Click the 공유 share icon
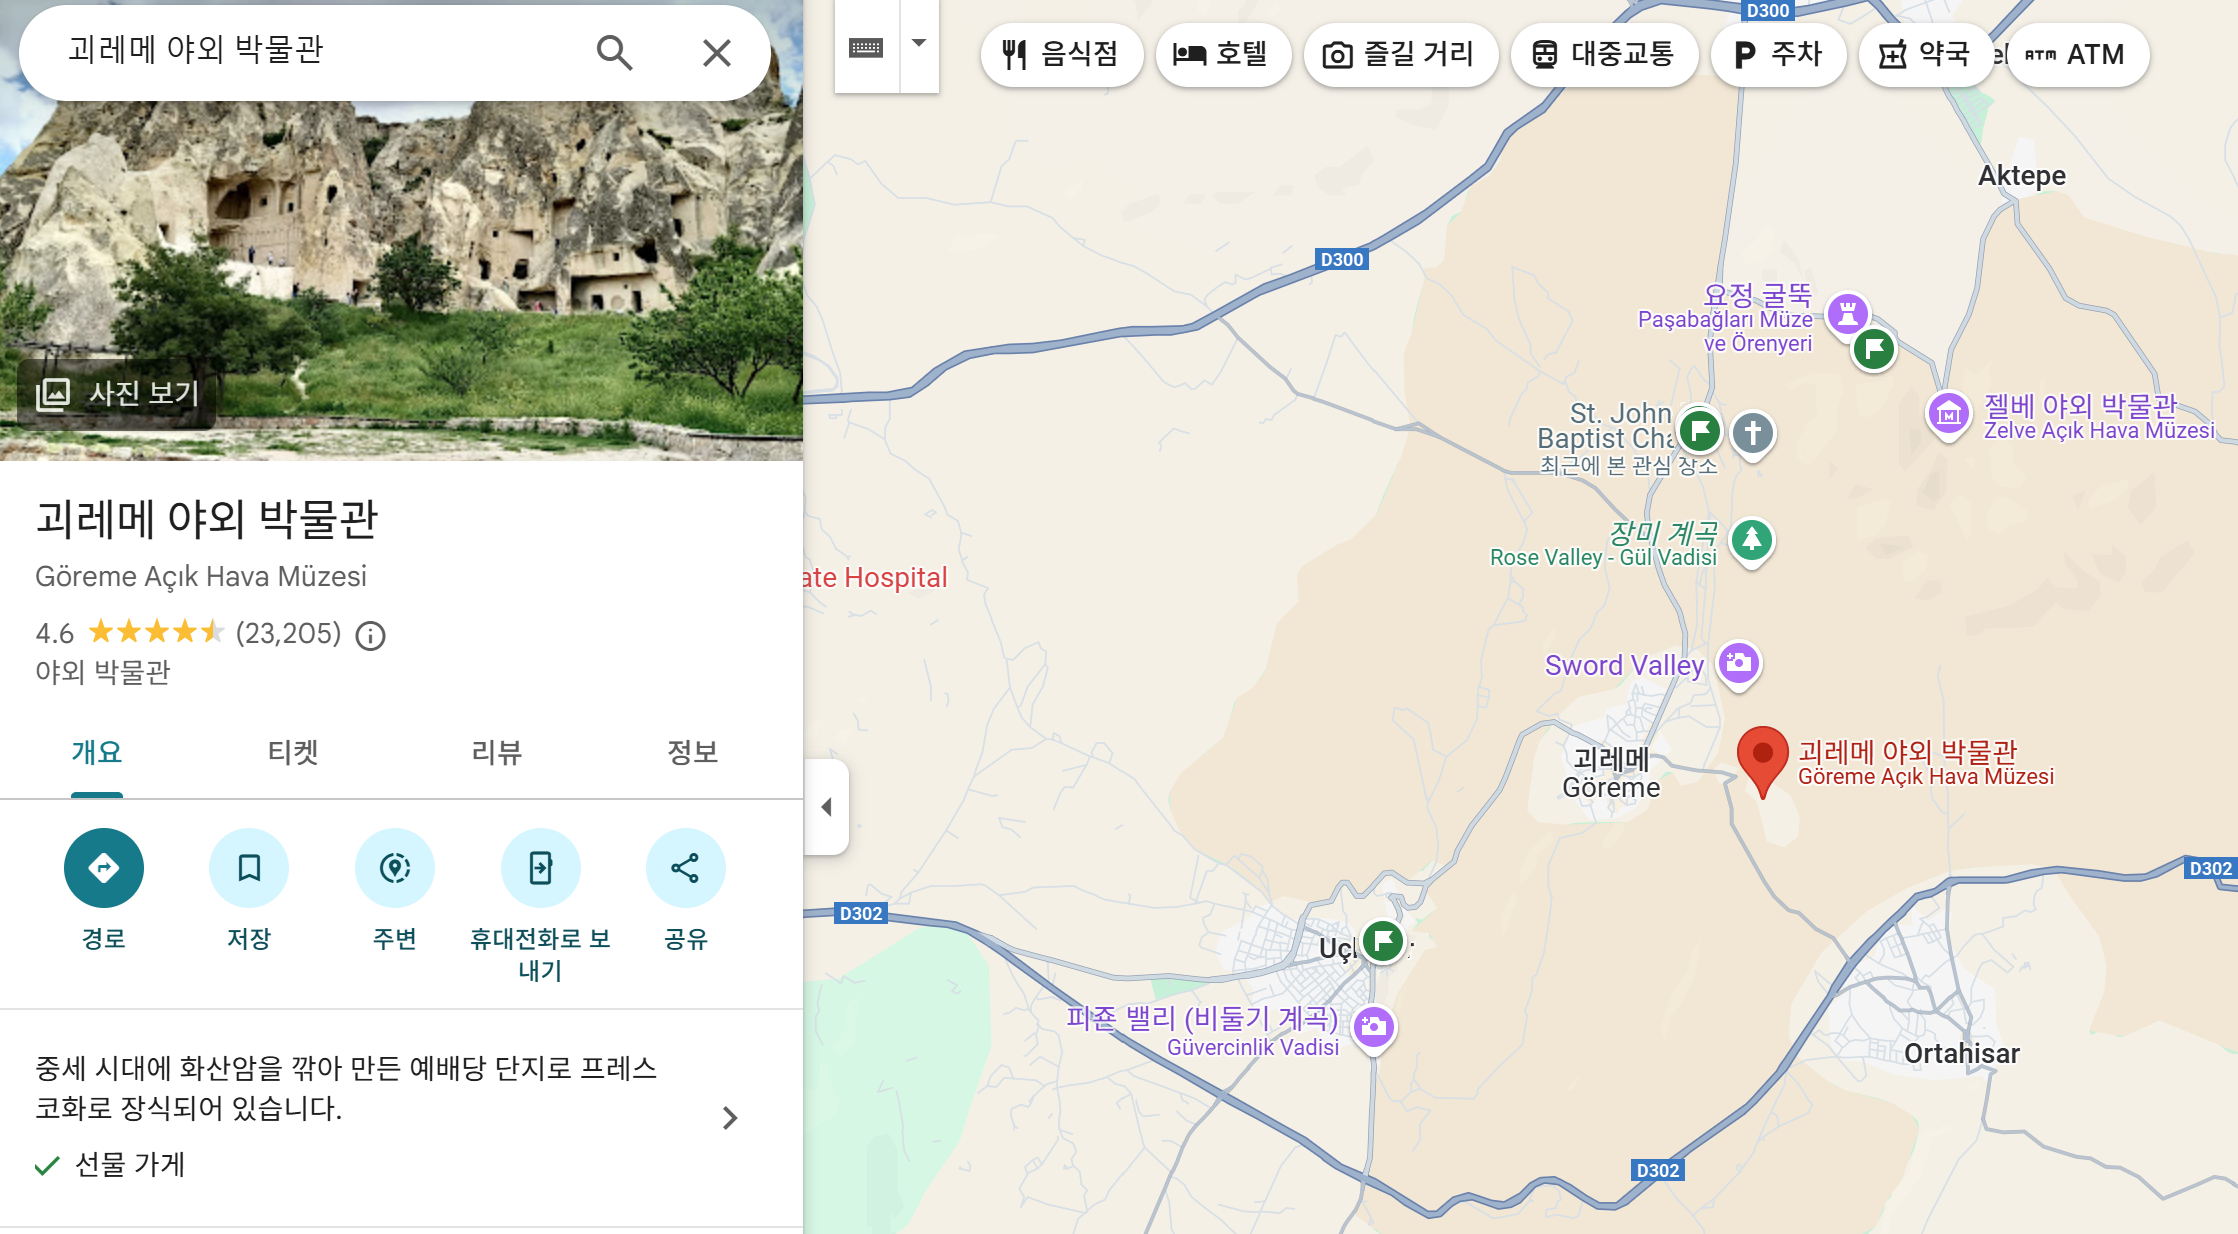 686,868
